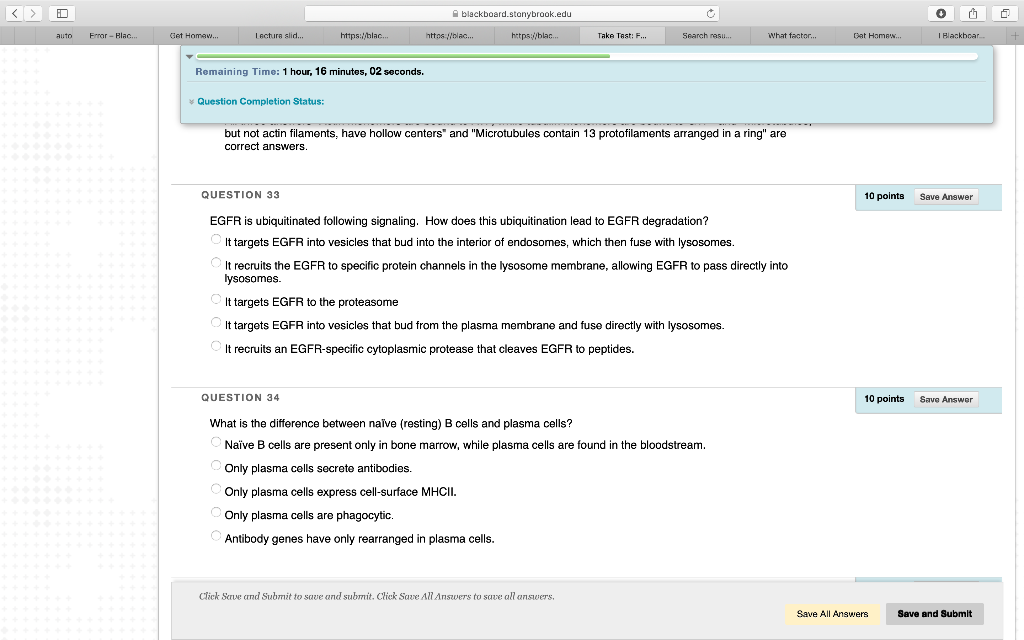Image resolution: width=1024 pixels, height=640 pixels.
Task: Click the Save and Submit button
Action: 934,613
